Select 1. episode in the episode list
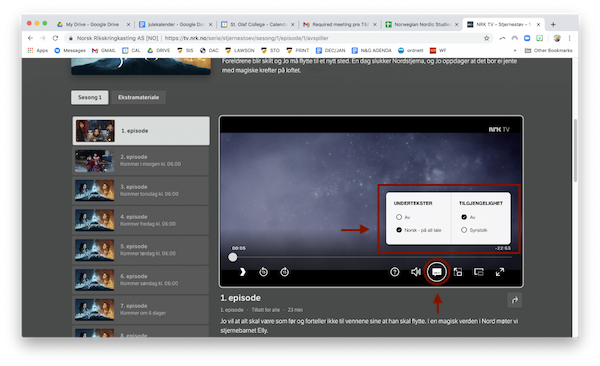Screen dimensions: 600x366 pos(141,131)
